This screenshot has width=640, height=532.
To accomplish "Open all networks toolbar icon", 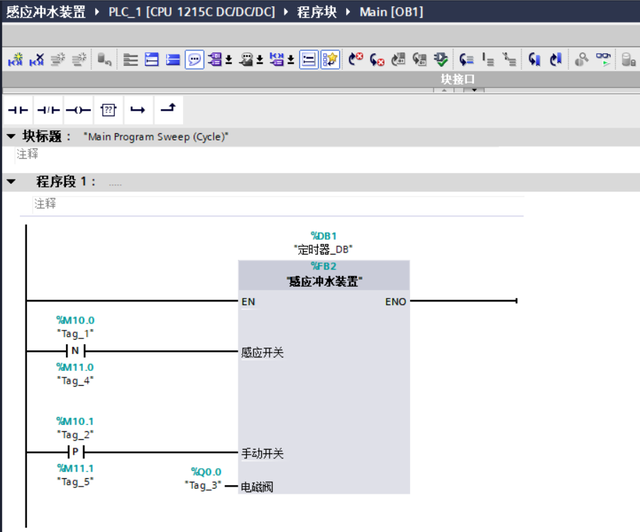I will 131,60.
